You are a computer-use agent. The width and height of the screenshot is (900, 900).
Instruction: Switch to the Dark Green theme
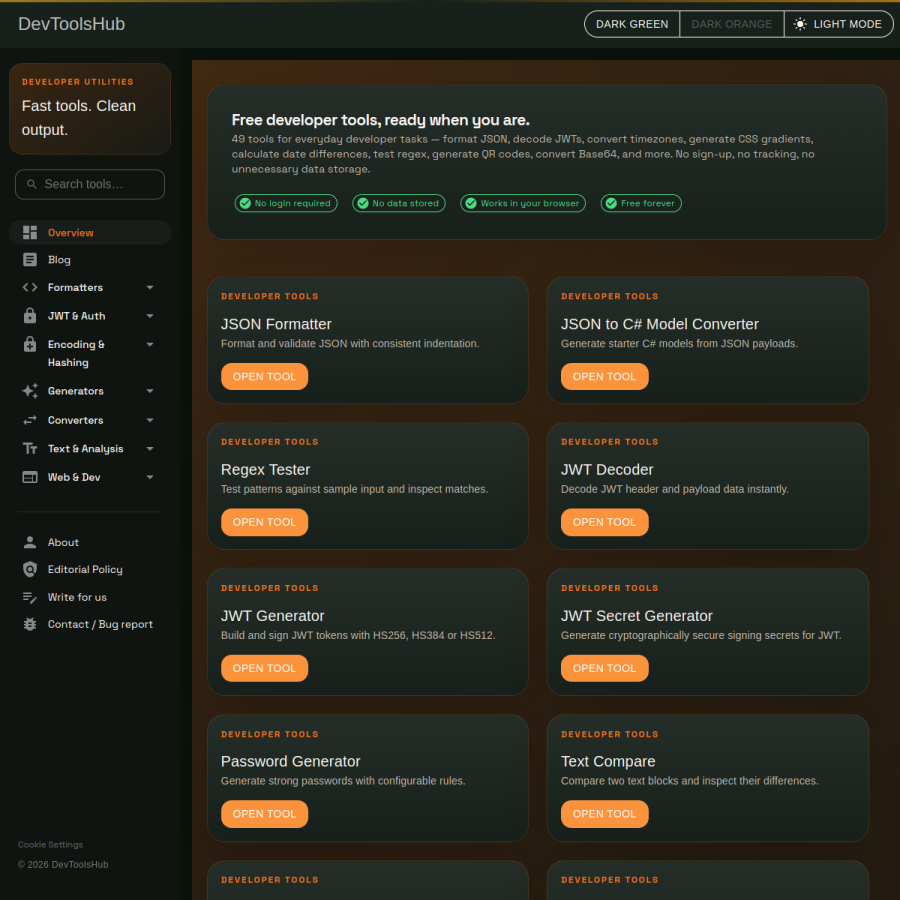(x=632, y=24)
